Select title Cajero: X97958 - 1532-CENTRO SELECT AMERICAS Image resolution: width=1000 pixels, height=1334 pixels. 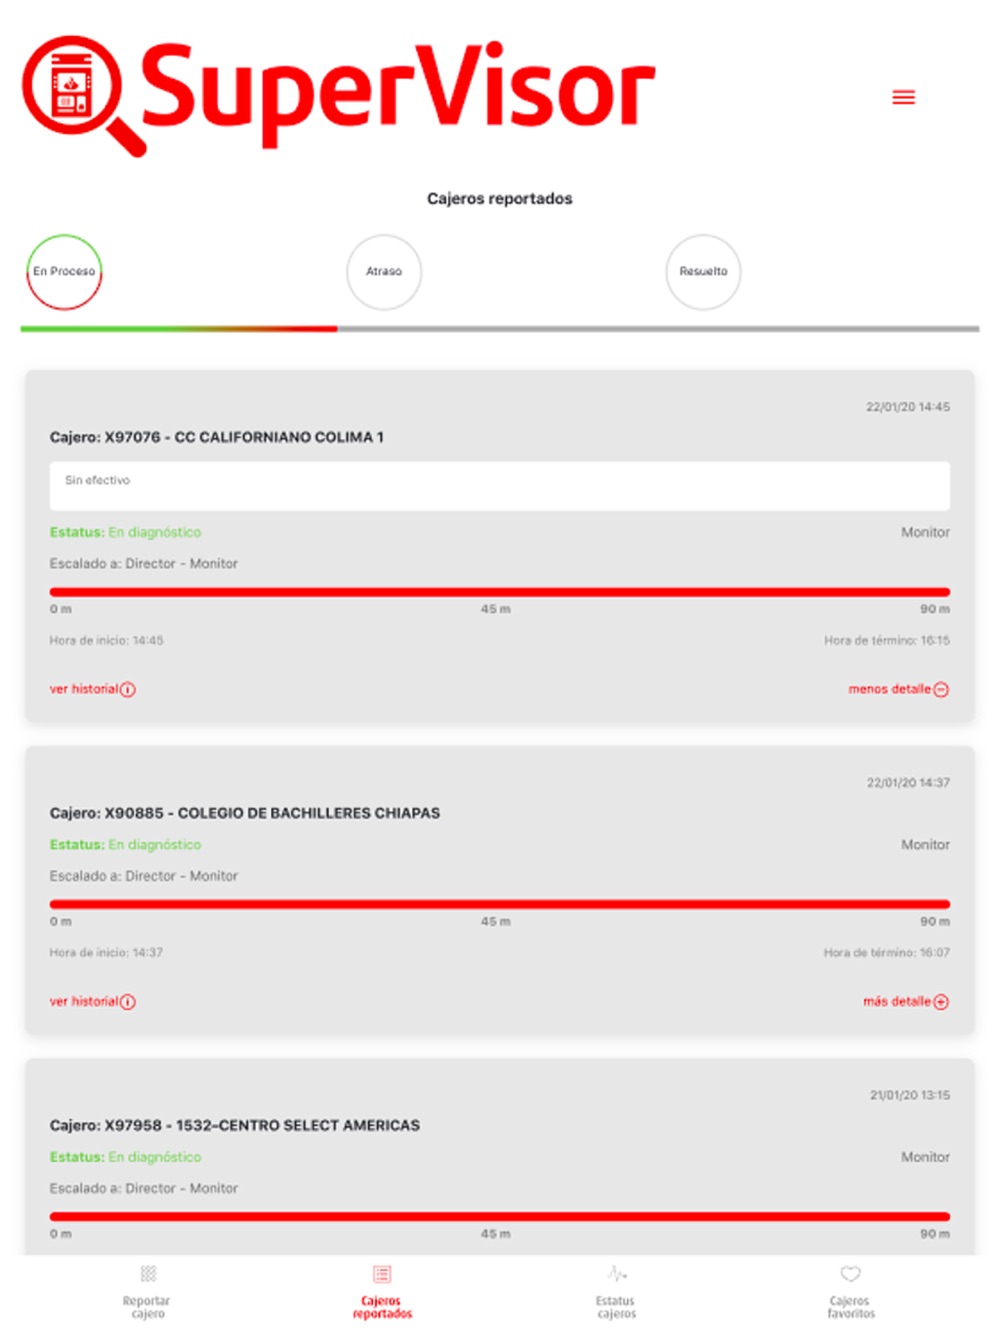click(x=235, y=1125)
